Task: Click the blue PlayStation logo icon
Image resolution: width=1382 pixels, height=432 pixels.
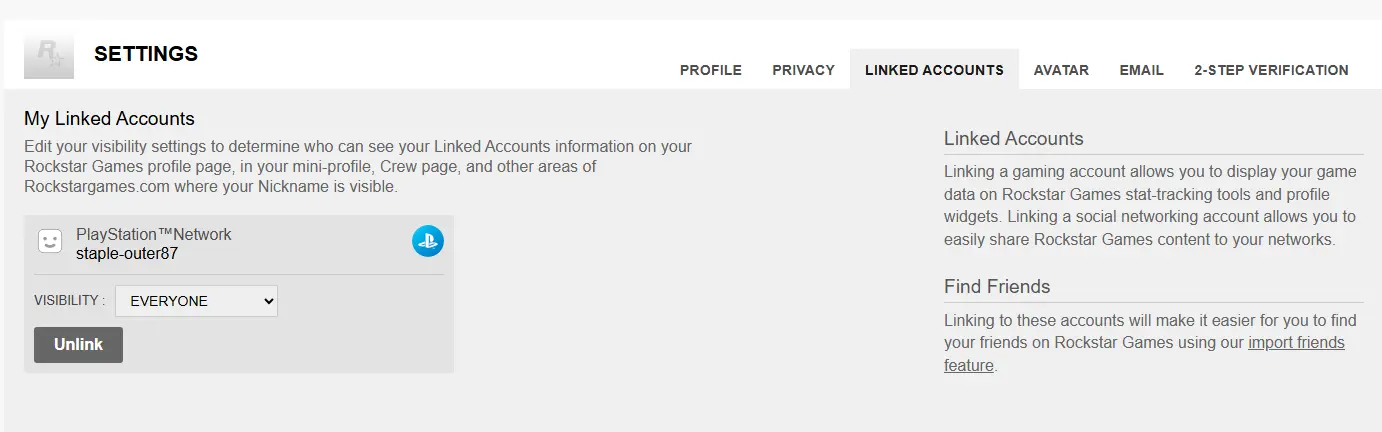Action: [x=428, y=241]
